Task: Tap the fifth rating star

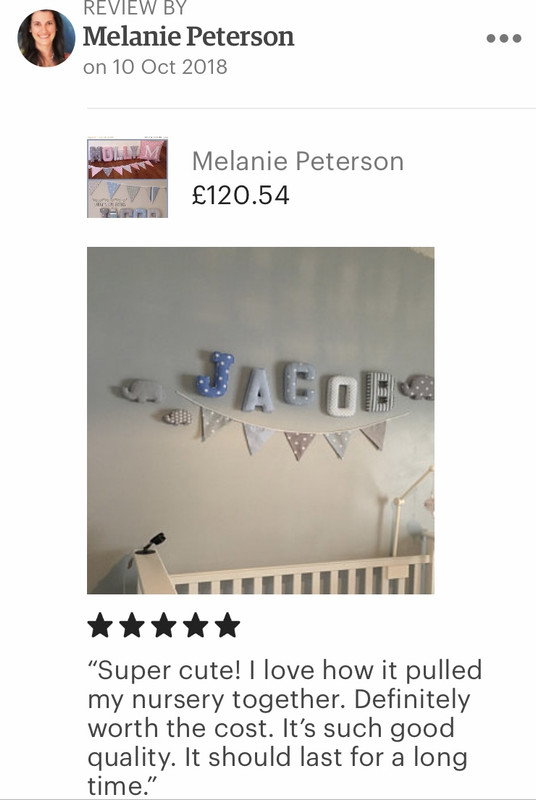Action: pyautogui.click(x=227, y=626)
